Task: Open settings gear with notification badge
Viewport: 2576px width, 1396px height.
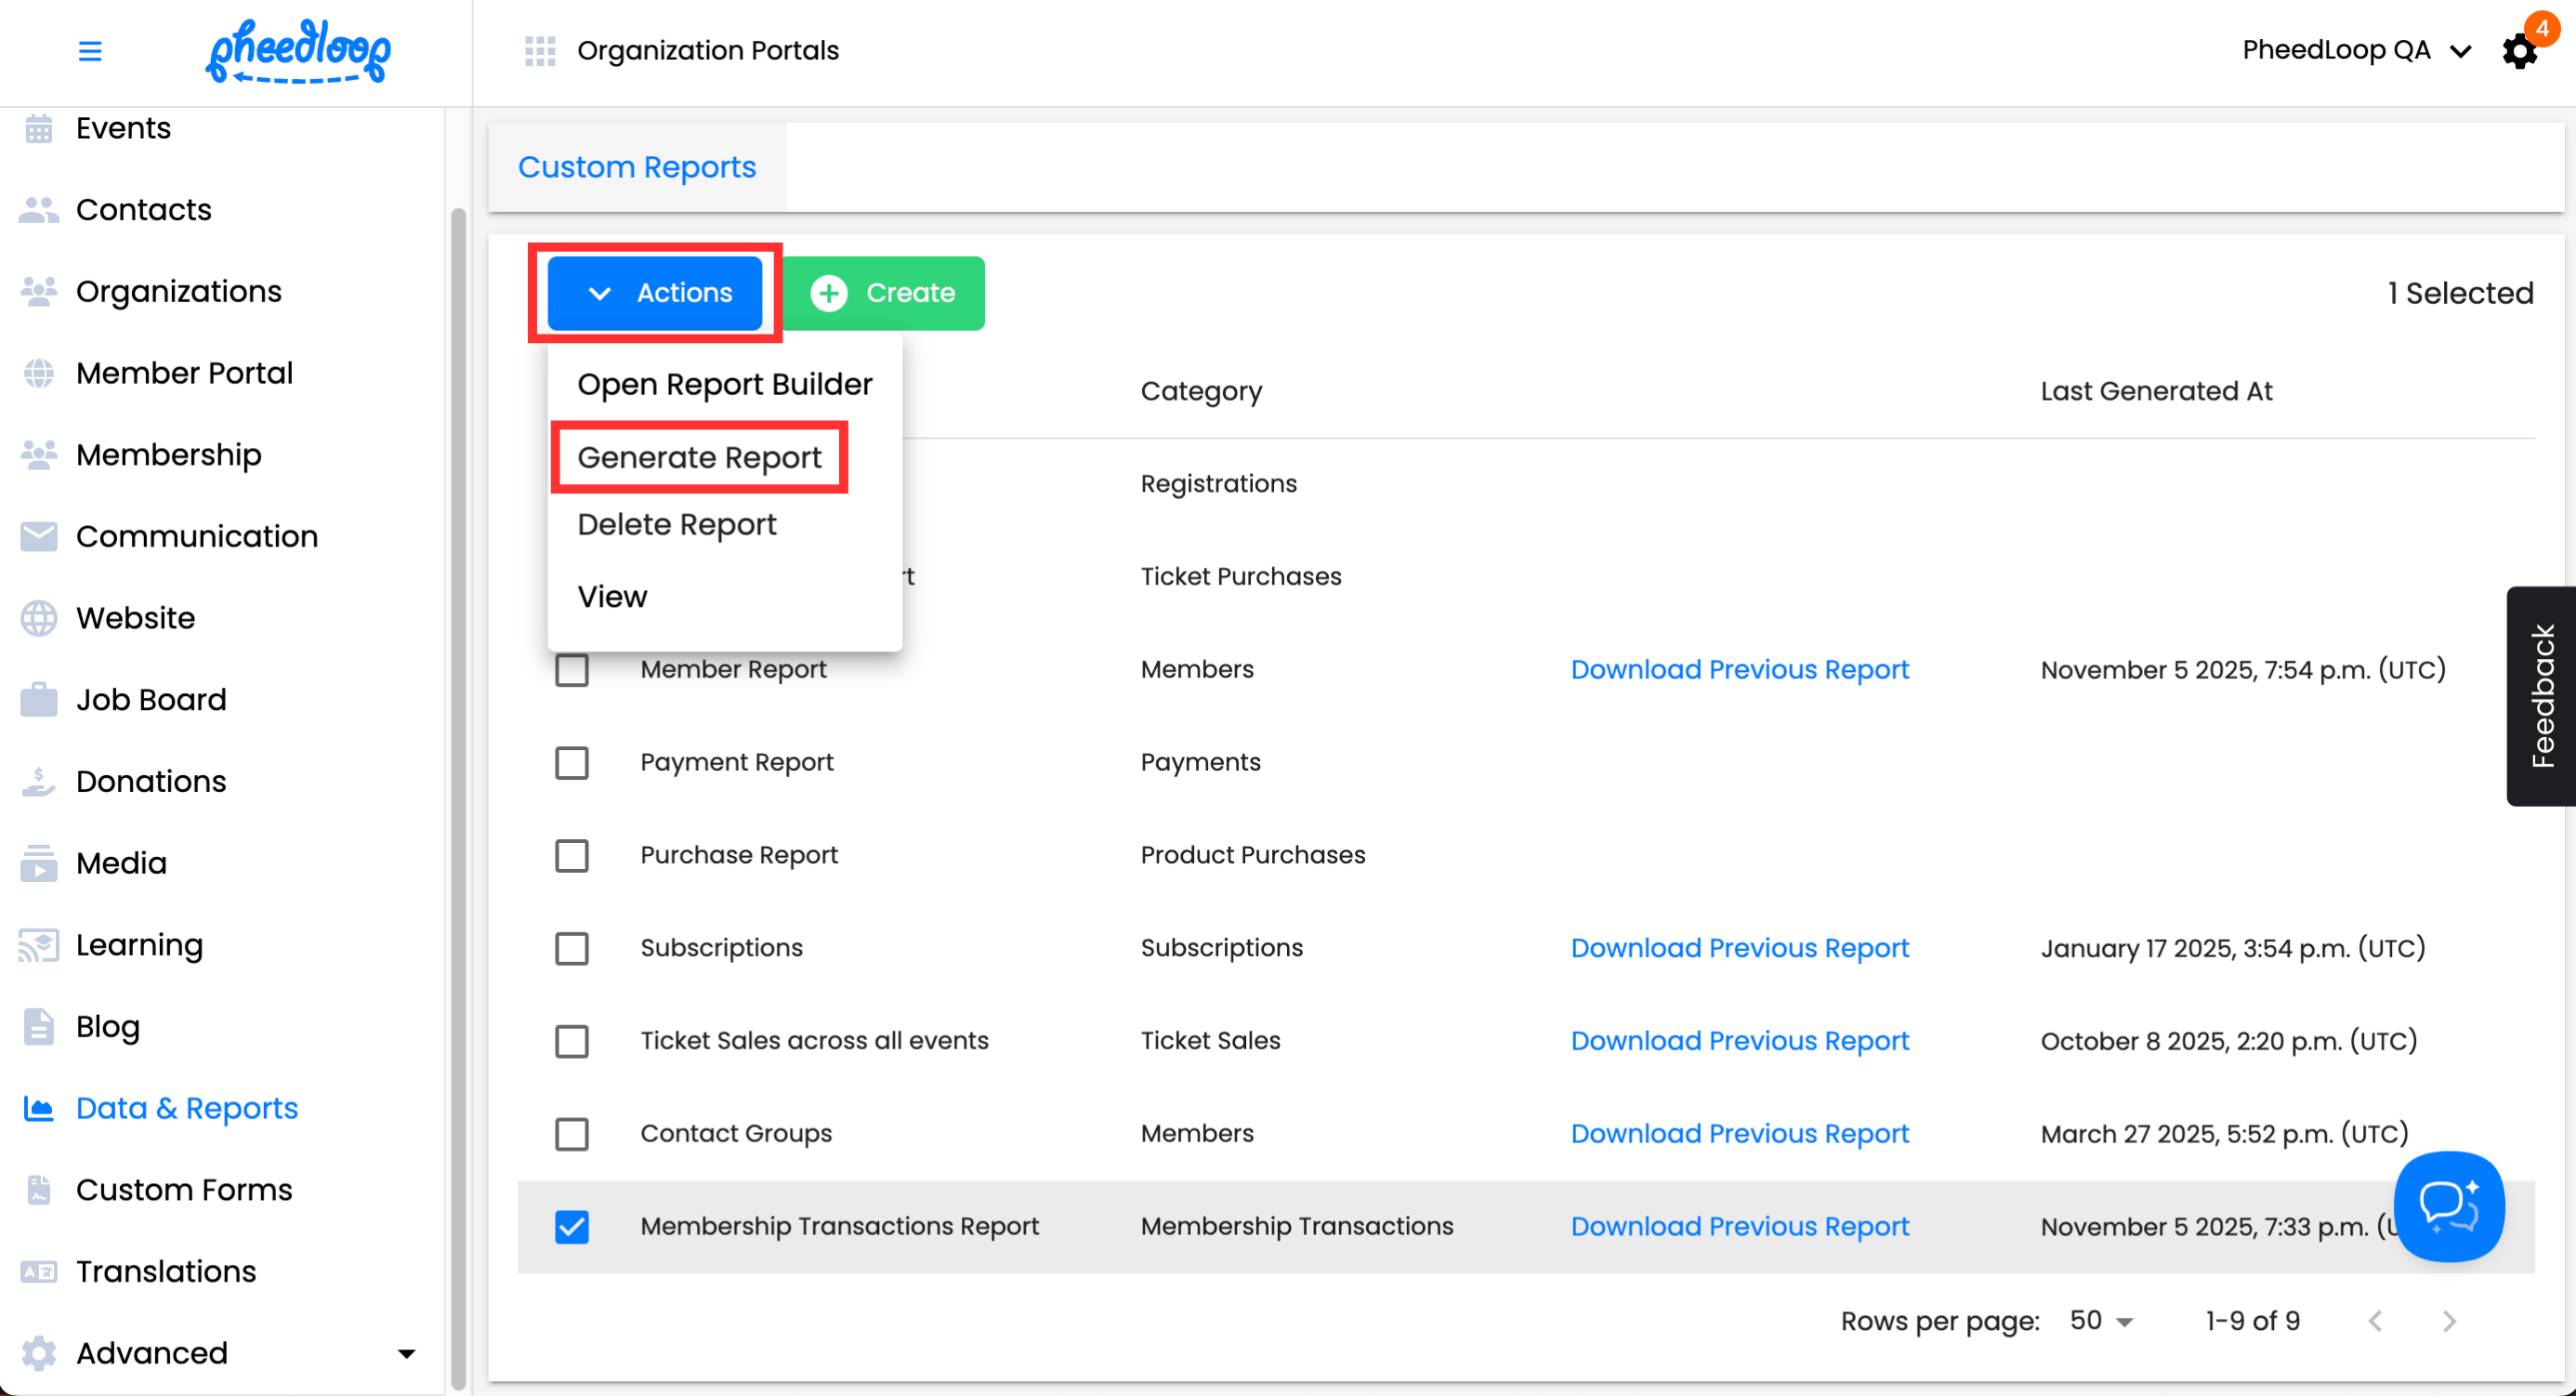Action: [2520, 51]
